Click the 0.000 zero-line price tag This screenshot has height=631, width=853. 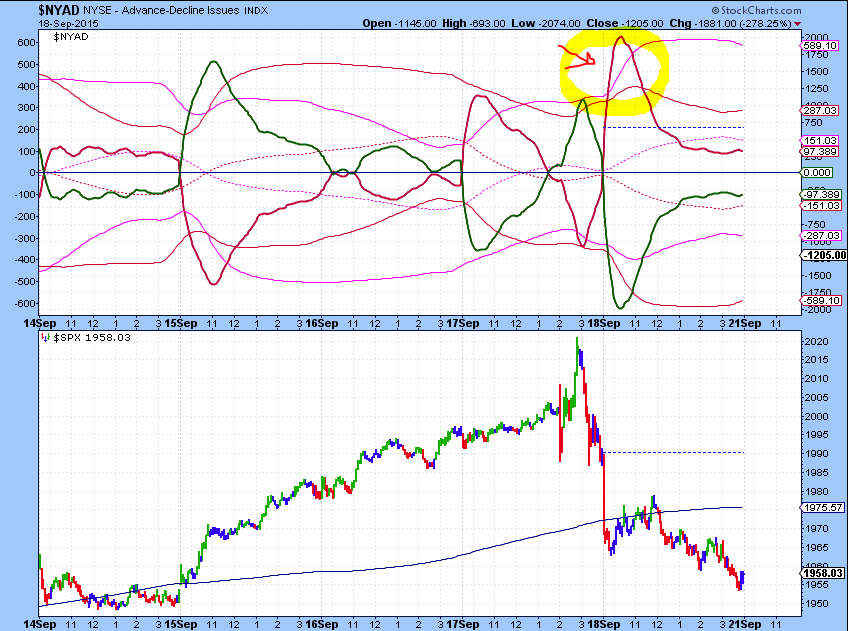coord(818,172)
